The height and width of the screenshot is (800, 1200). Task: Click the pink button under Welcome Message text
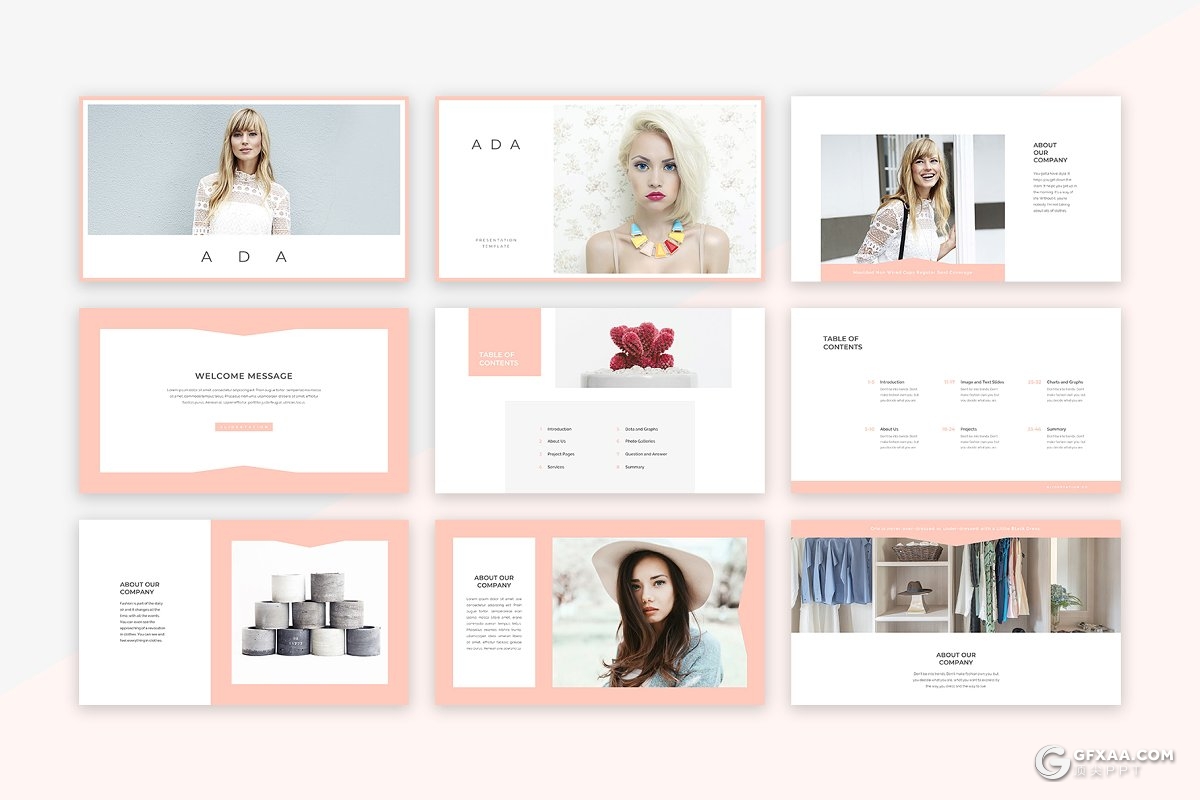click(244, 427)
